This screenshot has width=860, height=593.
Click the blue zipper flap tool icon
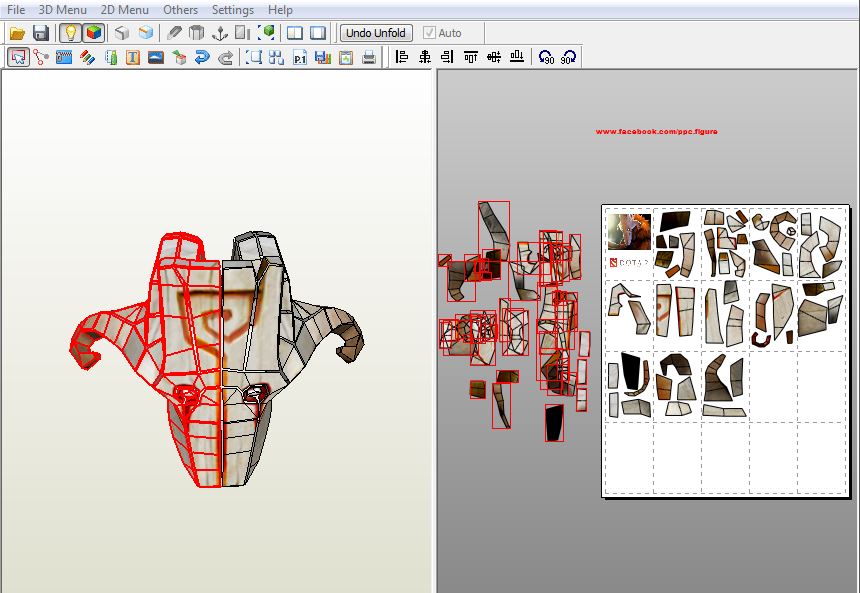tap(64, 57)
